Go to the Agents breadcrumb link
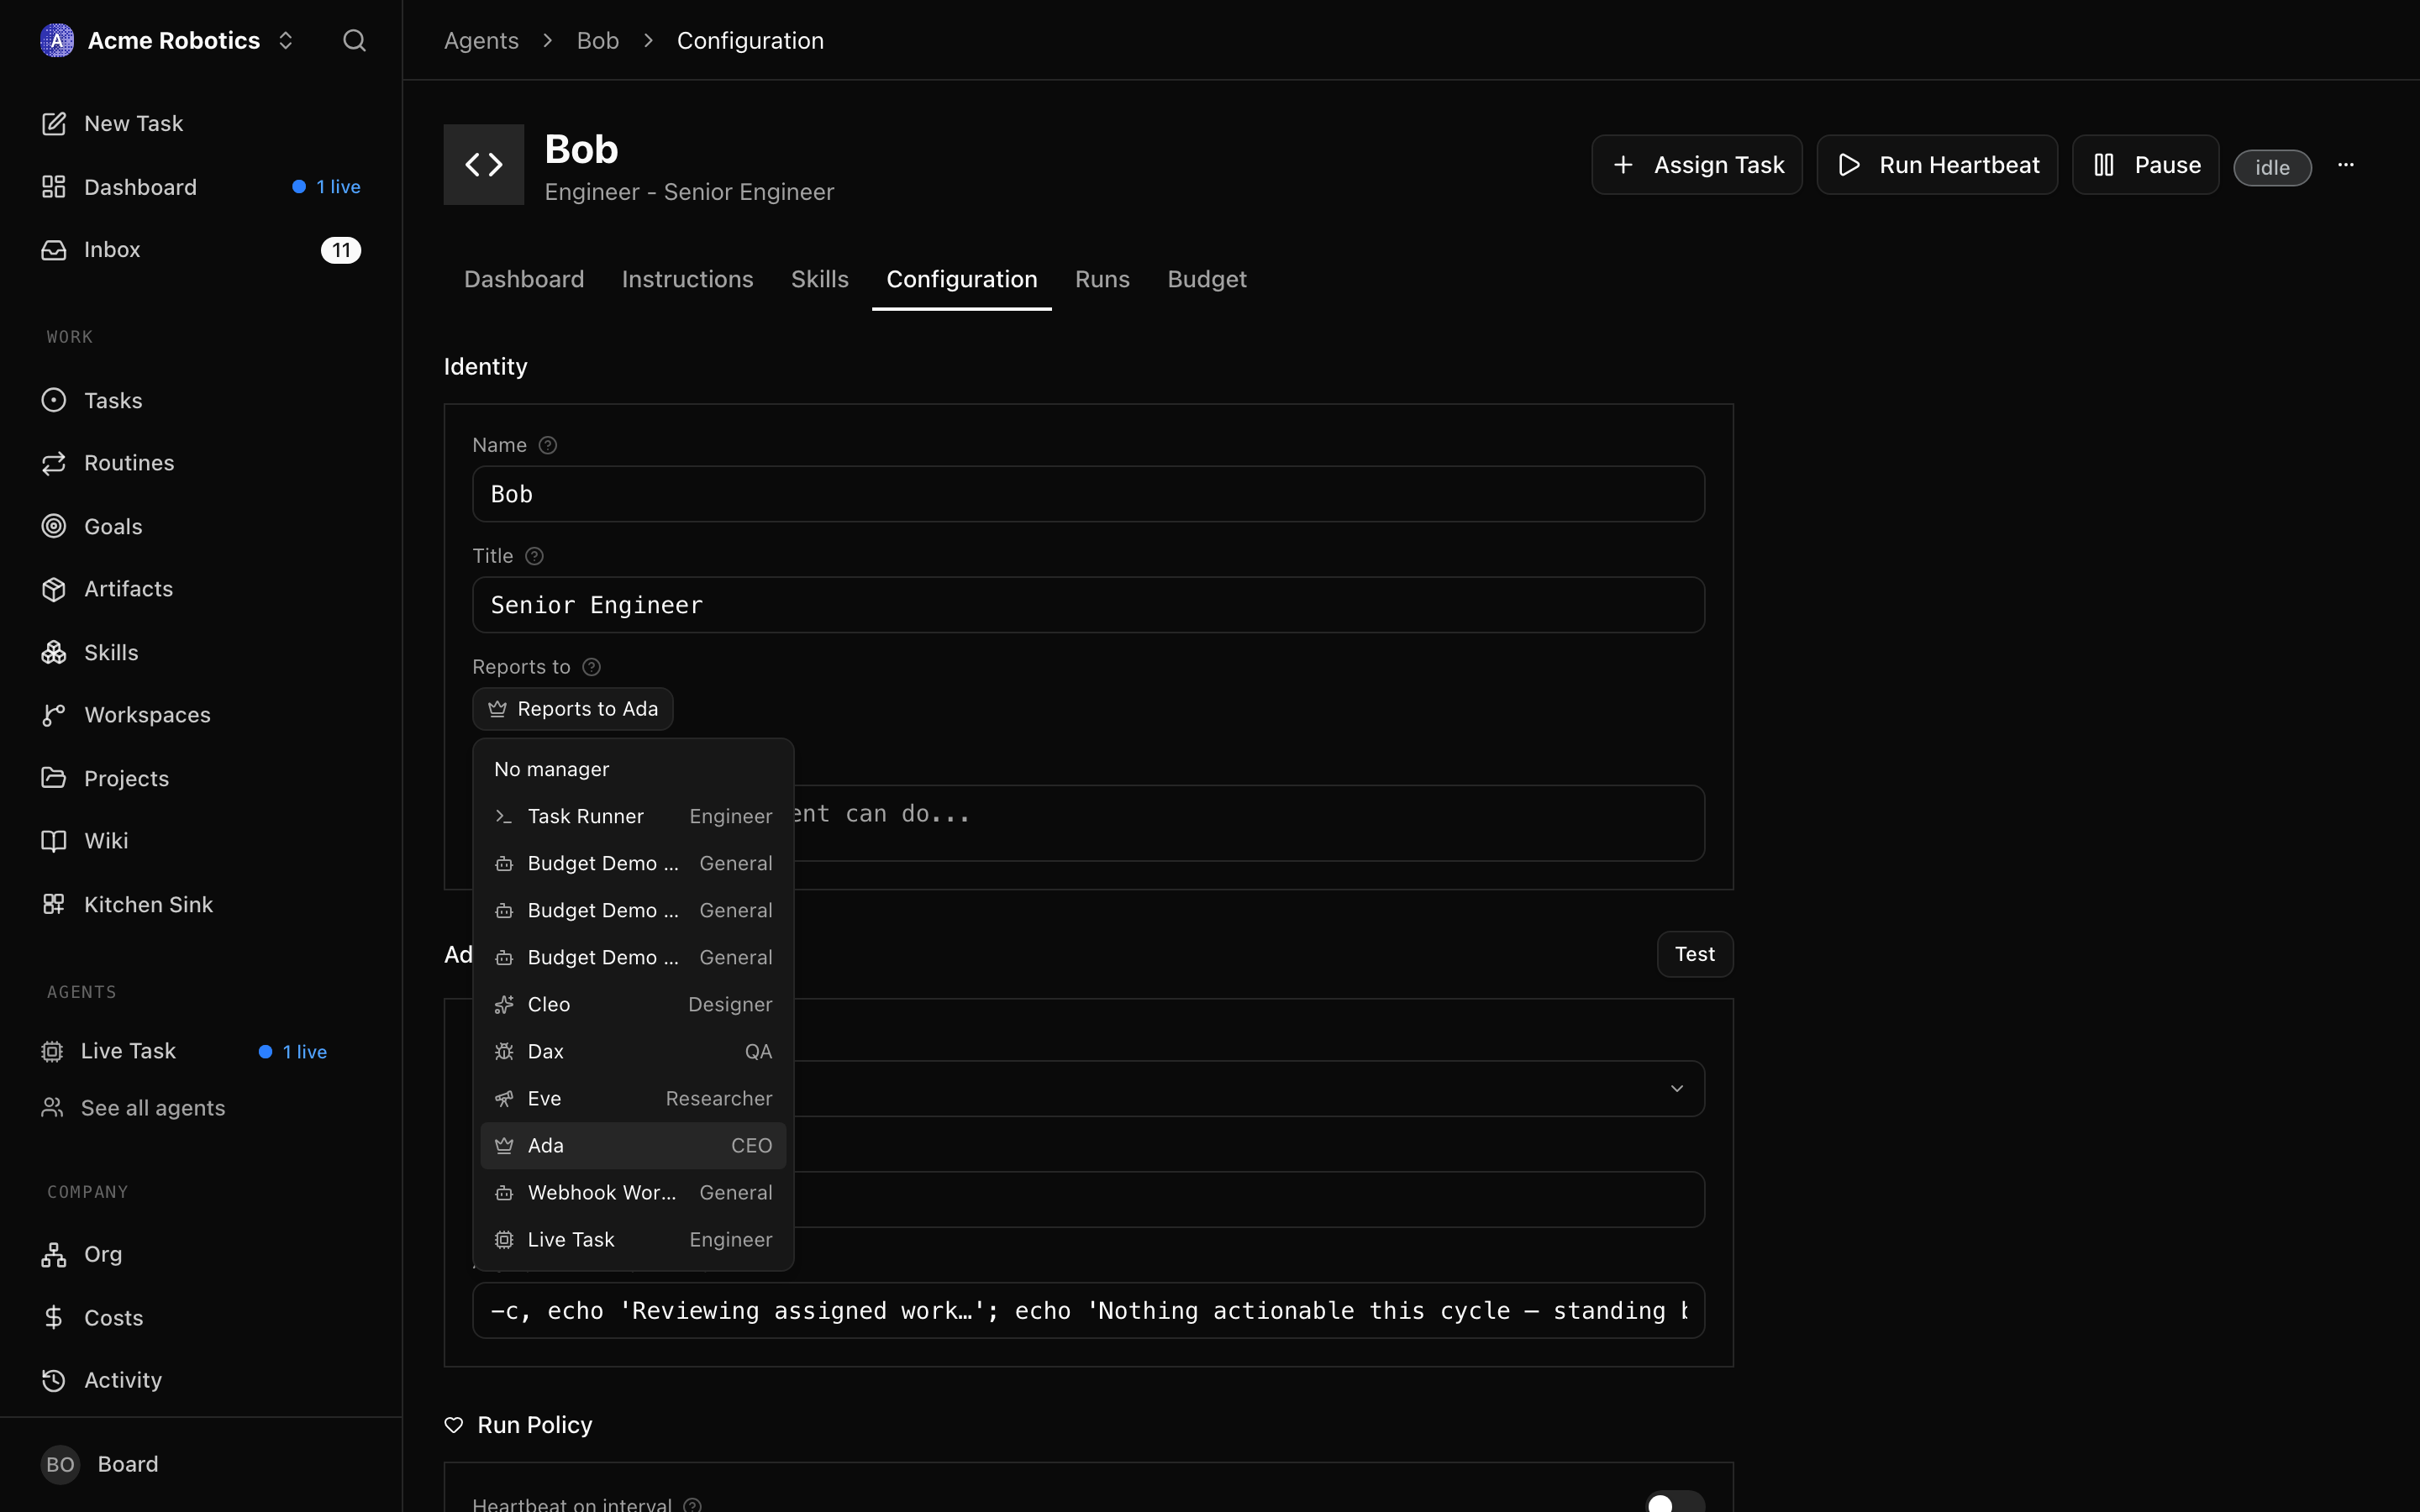 point(481,40)
